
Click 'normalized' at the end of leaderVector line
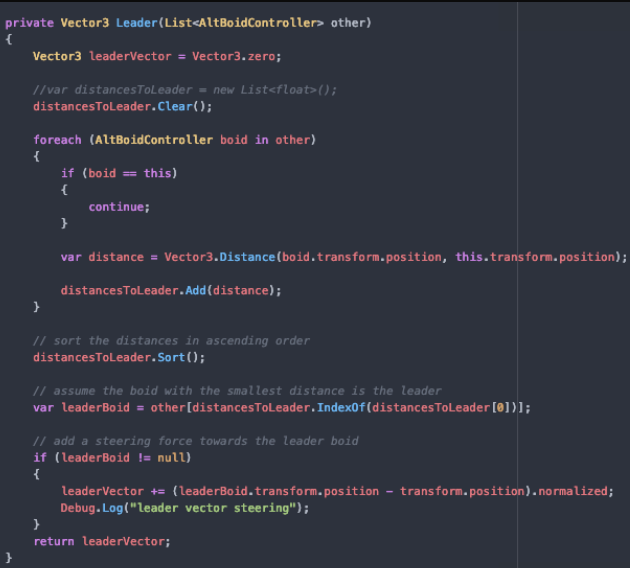pyautogui.click(x=573, y=491)
